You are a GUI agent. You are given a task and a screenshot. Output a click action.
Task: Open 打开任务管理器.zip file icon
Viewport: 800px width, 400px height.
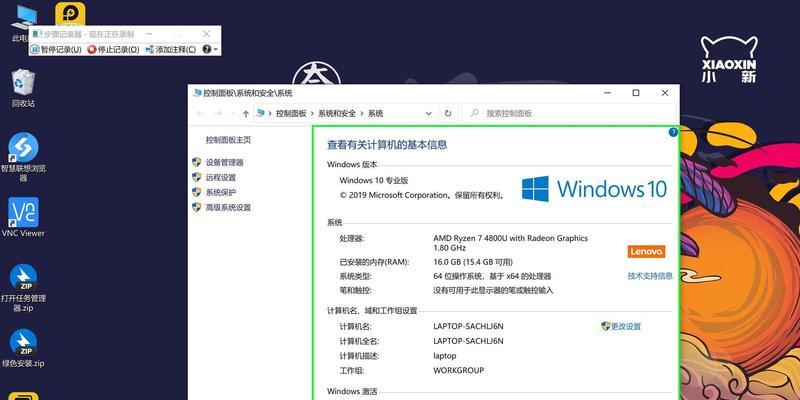[x=23, y=288]
